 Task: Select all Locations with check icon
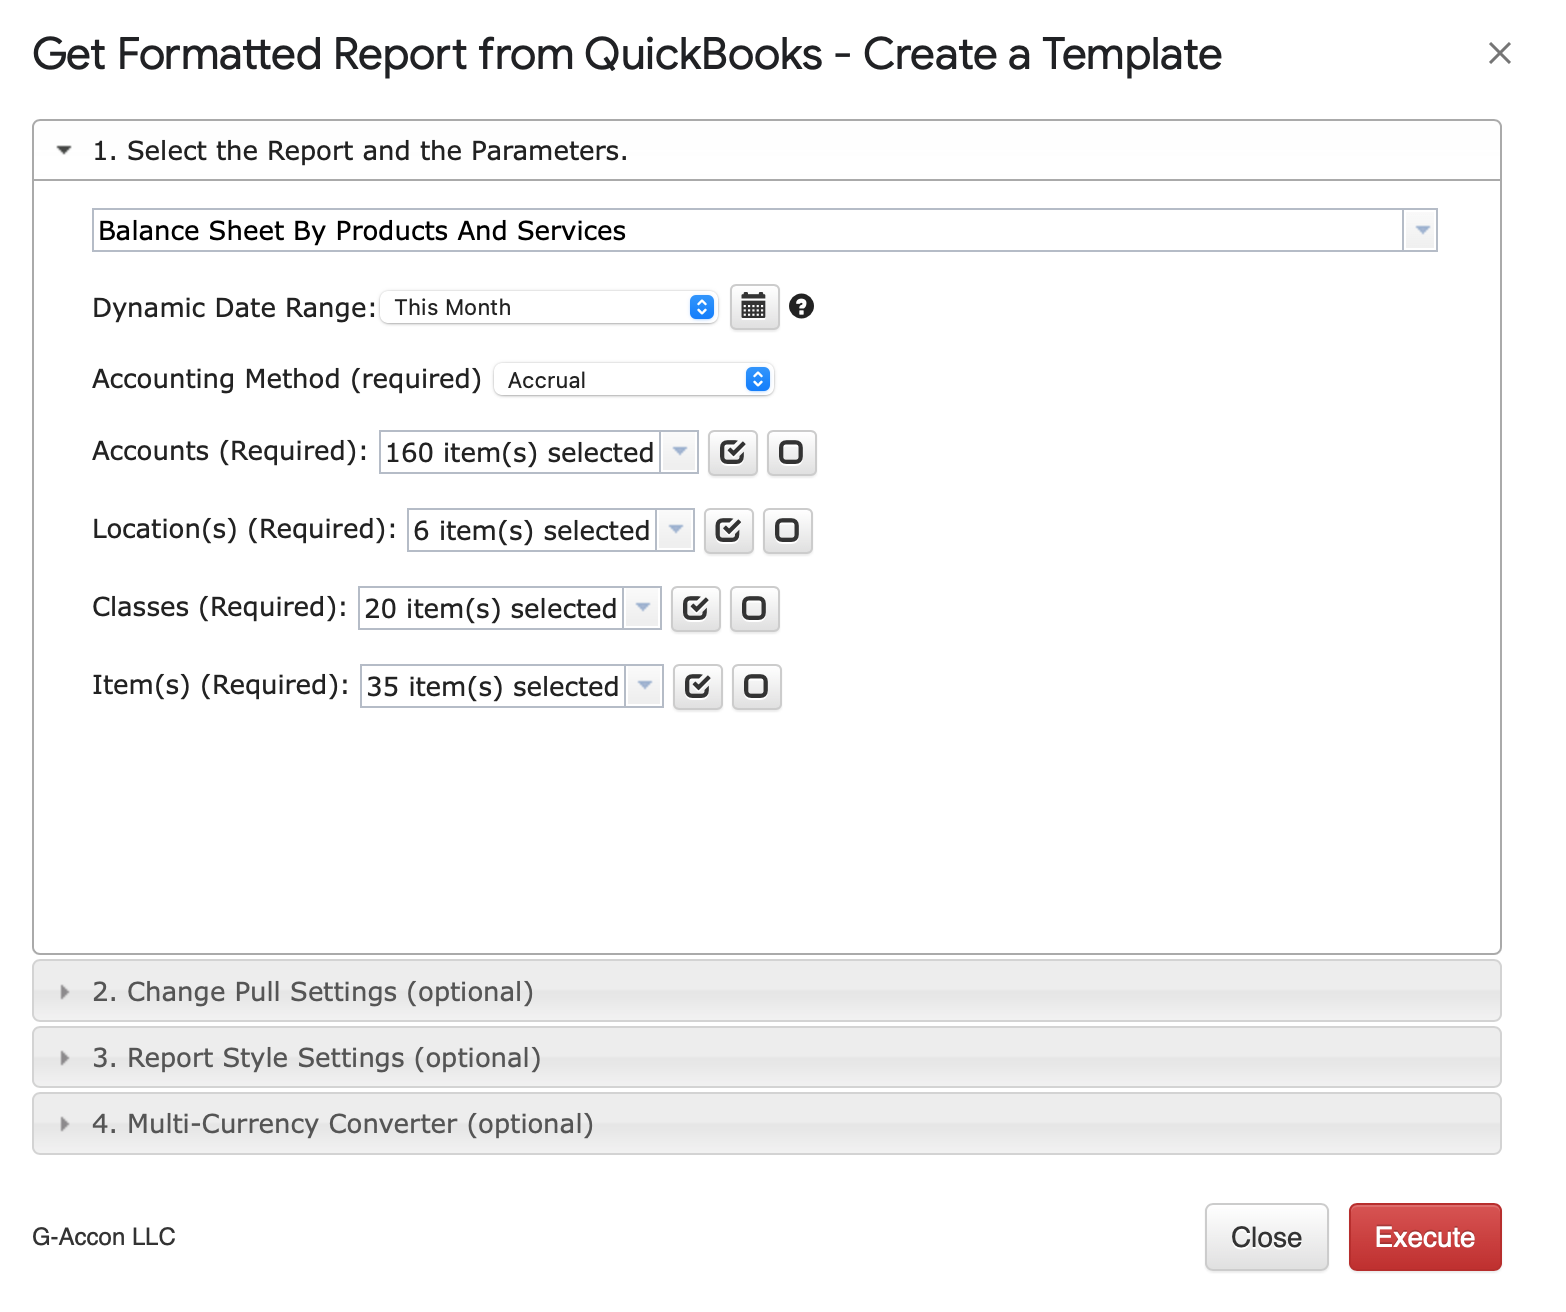point(729,531)
